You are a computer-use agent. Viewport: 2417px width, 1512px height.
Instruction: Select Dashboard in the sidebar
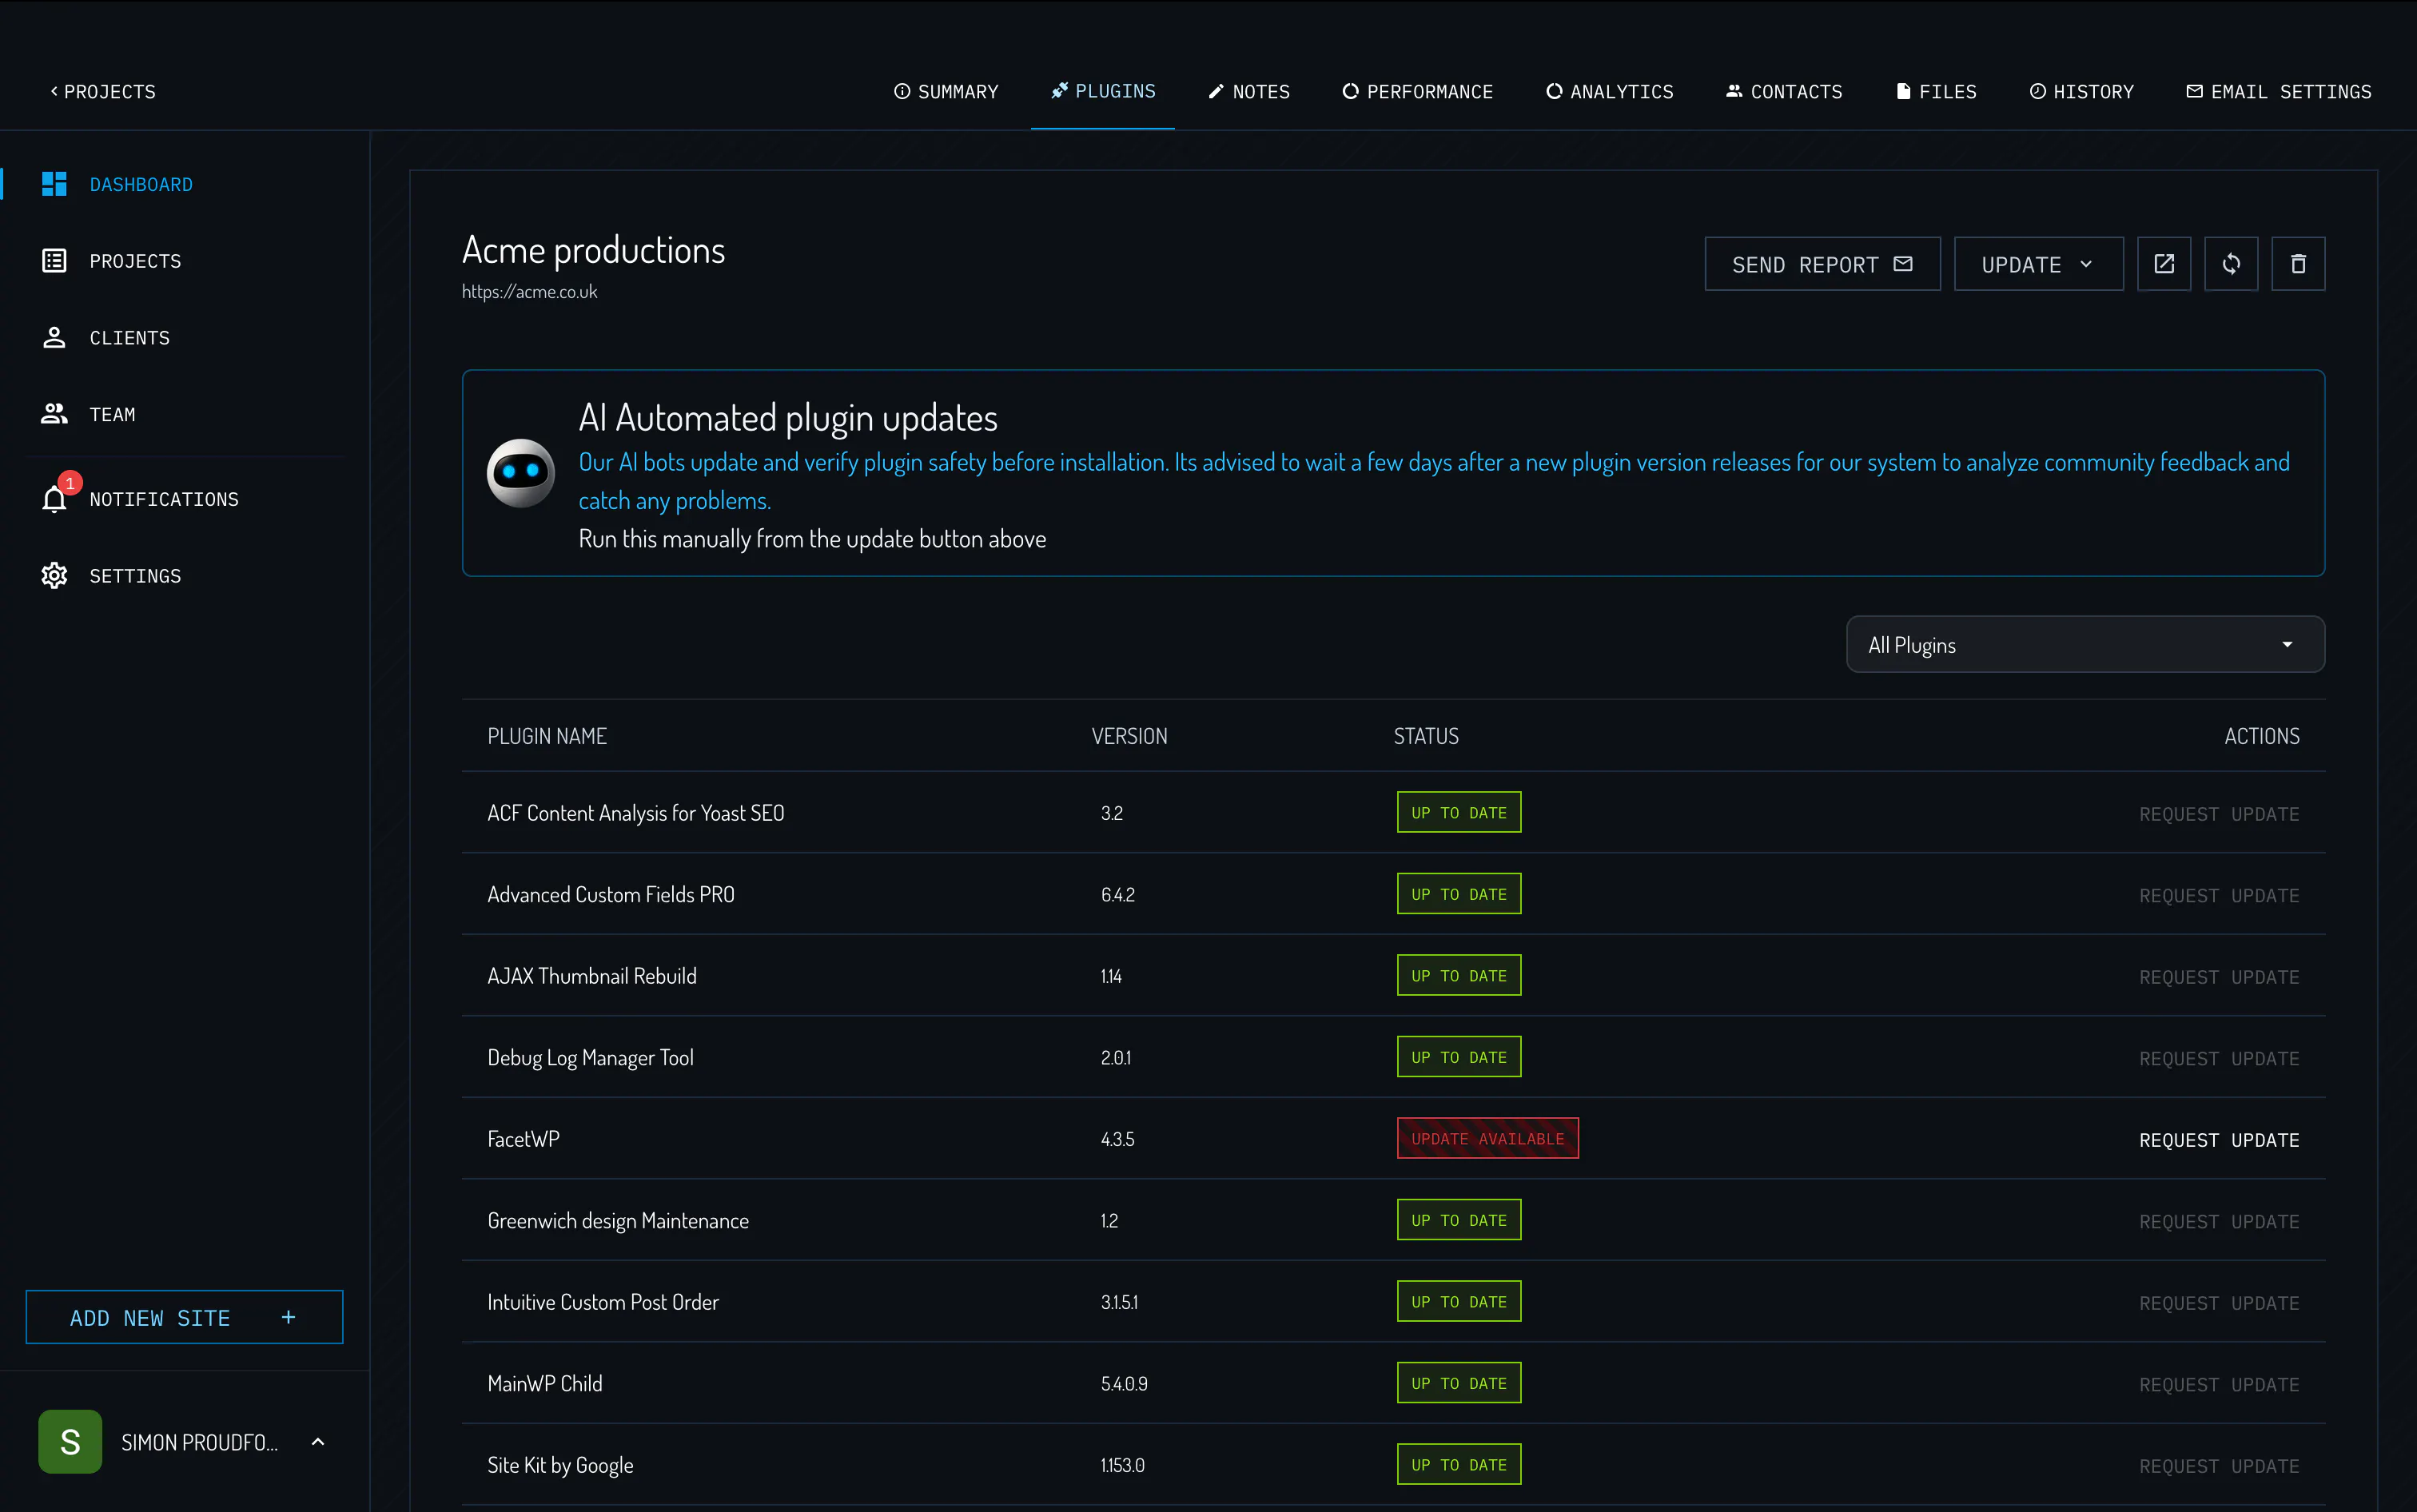click(141, 184)
